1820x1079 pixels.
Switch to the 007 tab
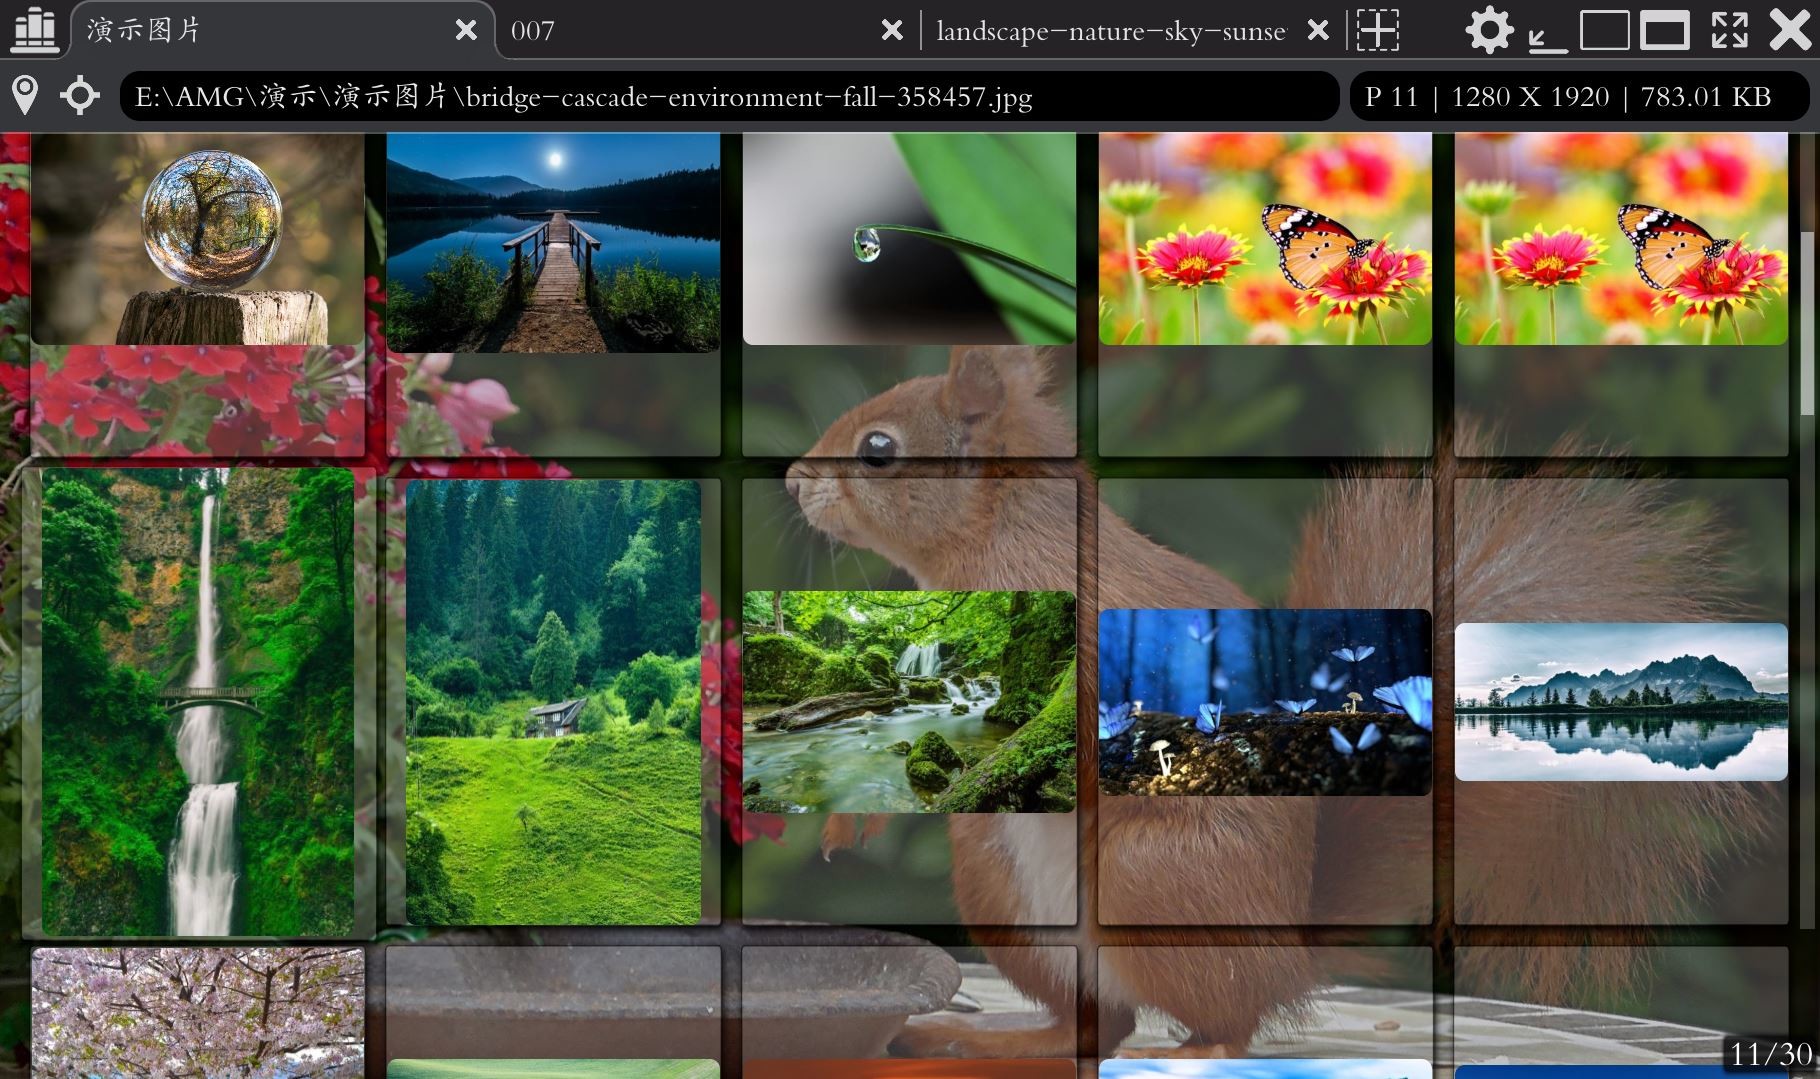pos(600,30)
